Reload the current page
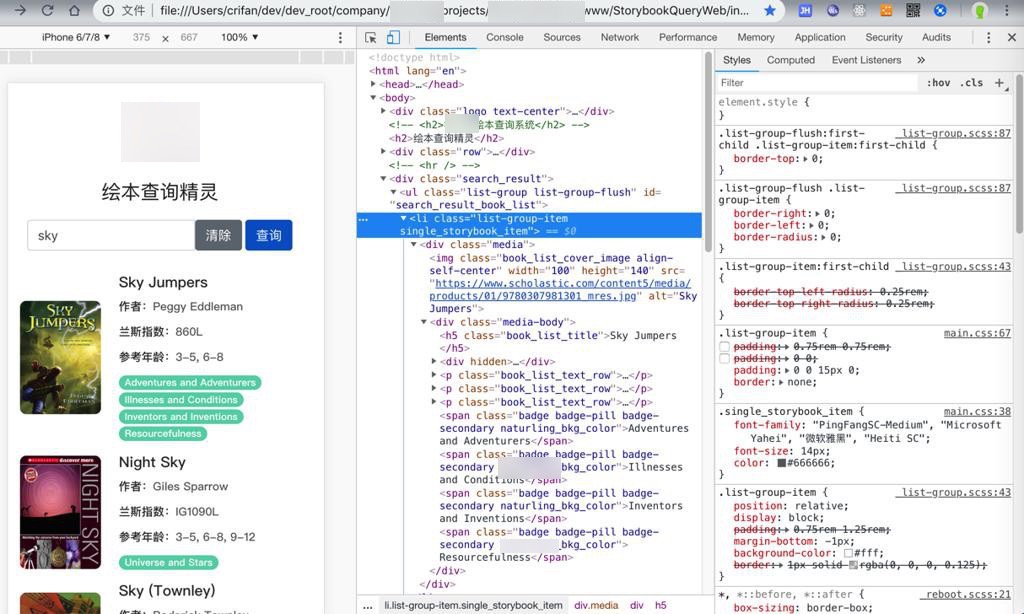 pyautogui.click(x=47, y=10)
